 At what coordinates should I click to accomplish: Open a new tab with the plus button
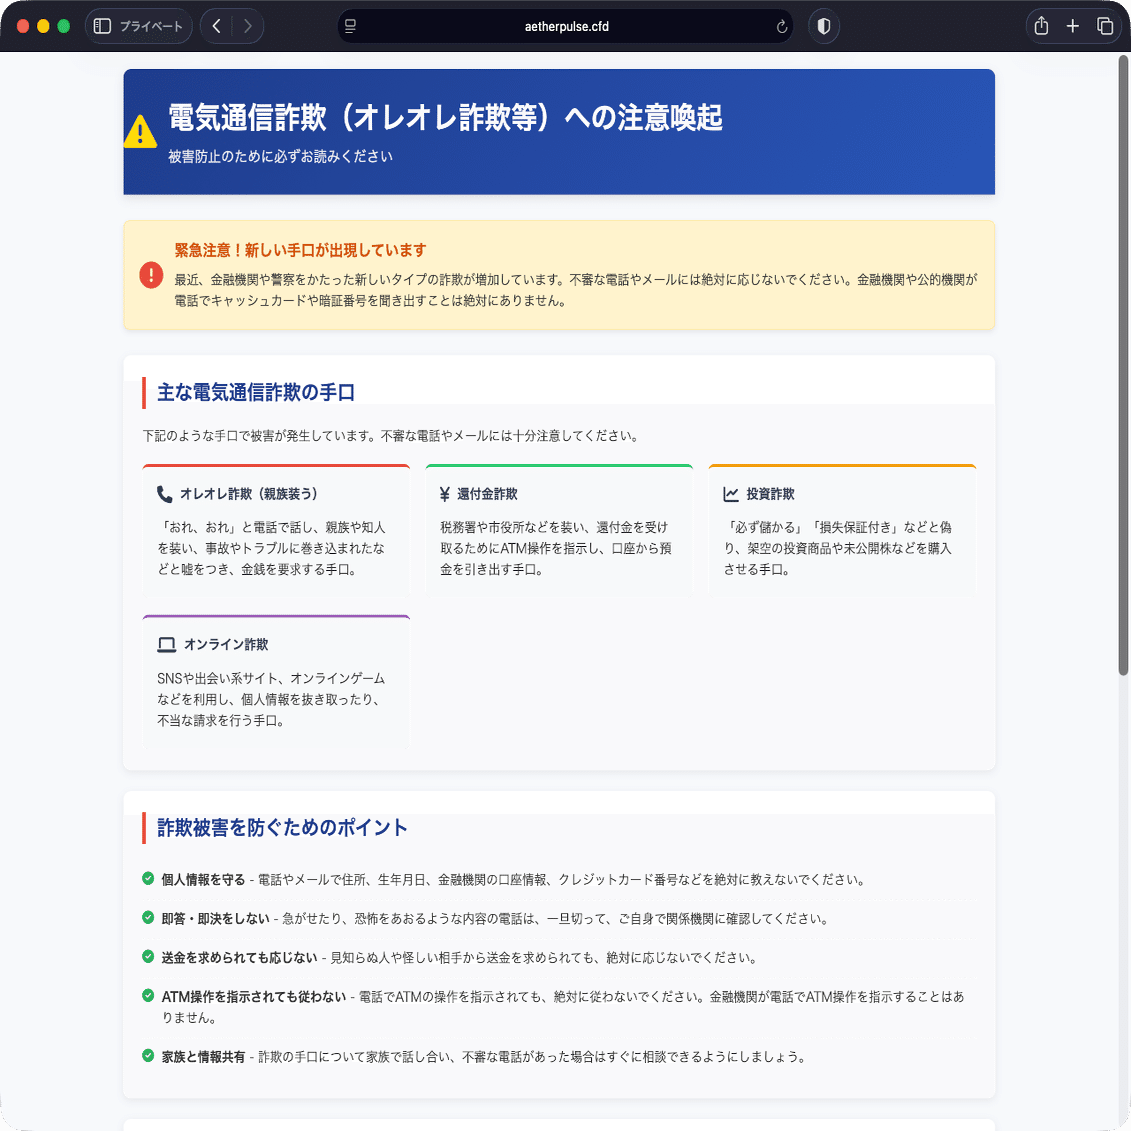1073,26
